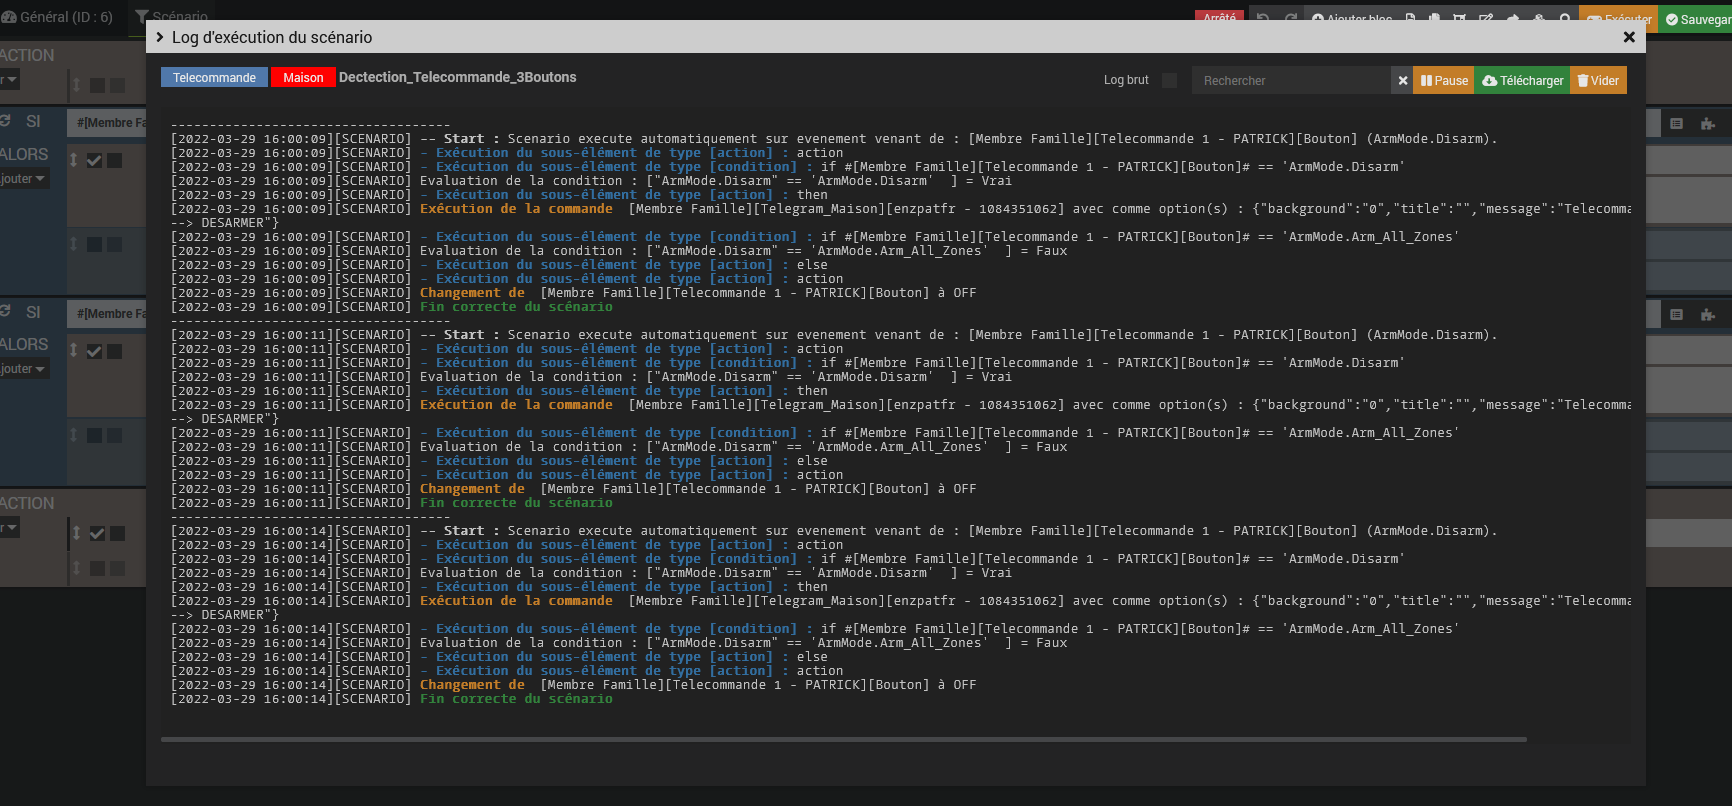Type in the Rechercher search field
This screenshot has height=806, width=1732.
coord(1290,81)
